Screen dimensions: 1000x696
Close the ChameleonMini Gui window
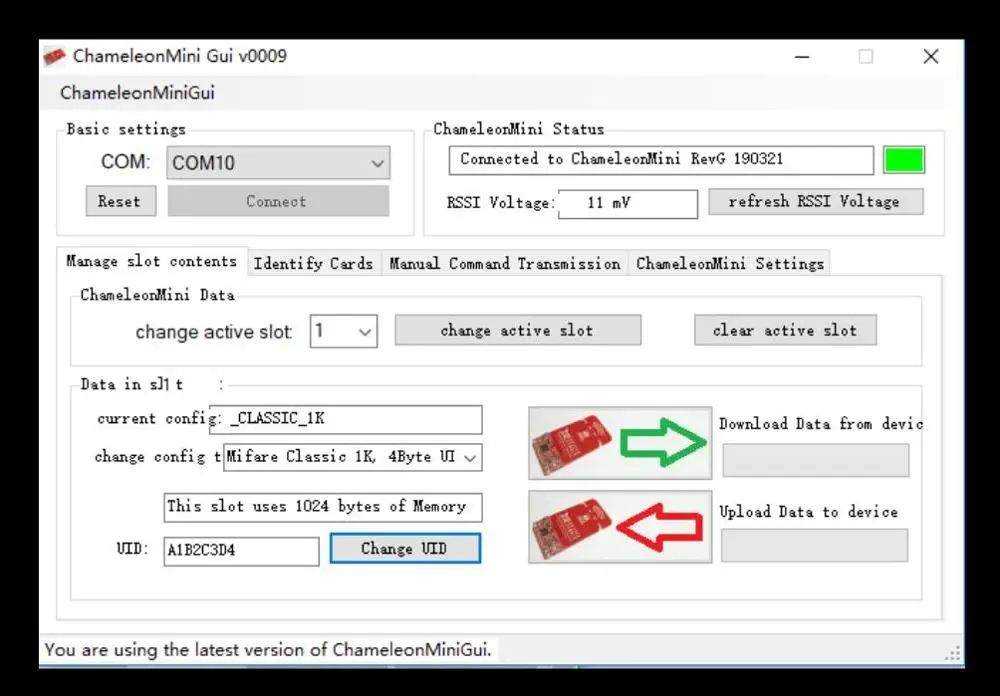click(931, 57)
